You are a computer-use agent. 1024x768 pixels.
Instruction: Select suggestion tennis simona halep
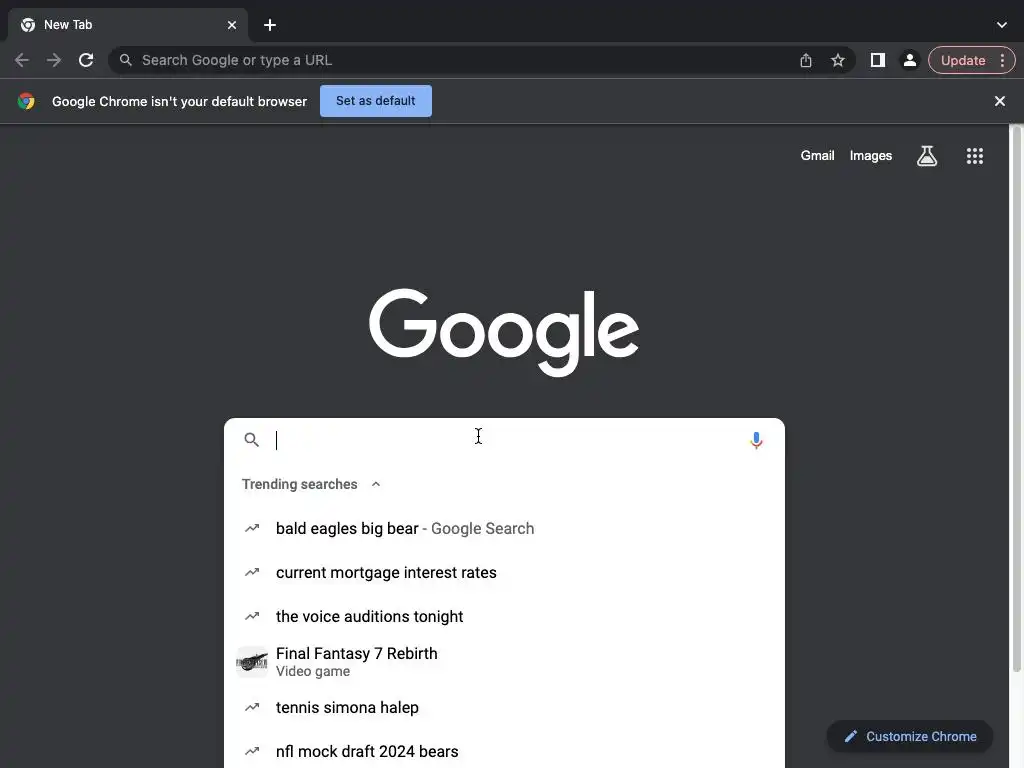pyautogui.click(x=504, y=707)
